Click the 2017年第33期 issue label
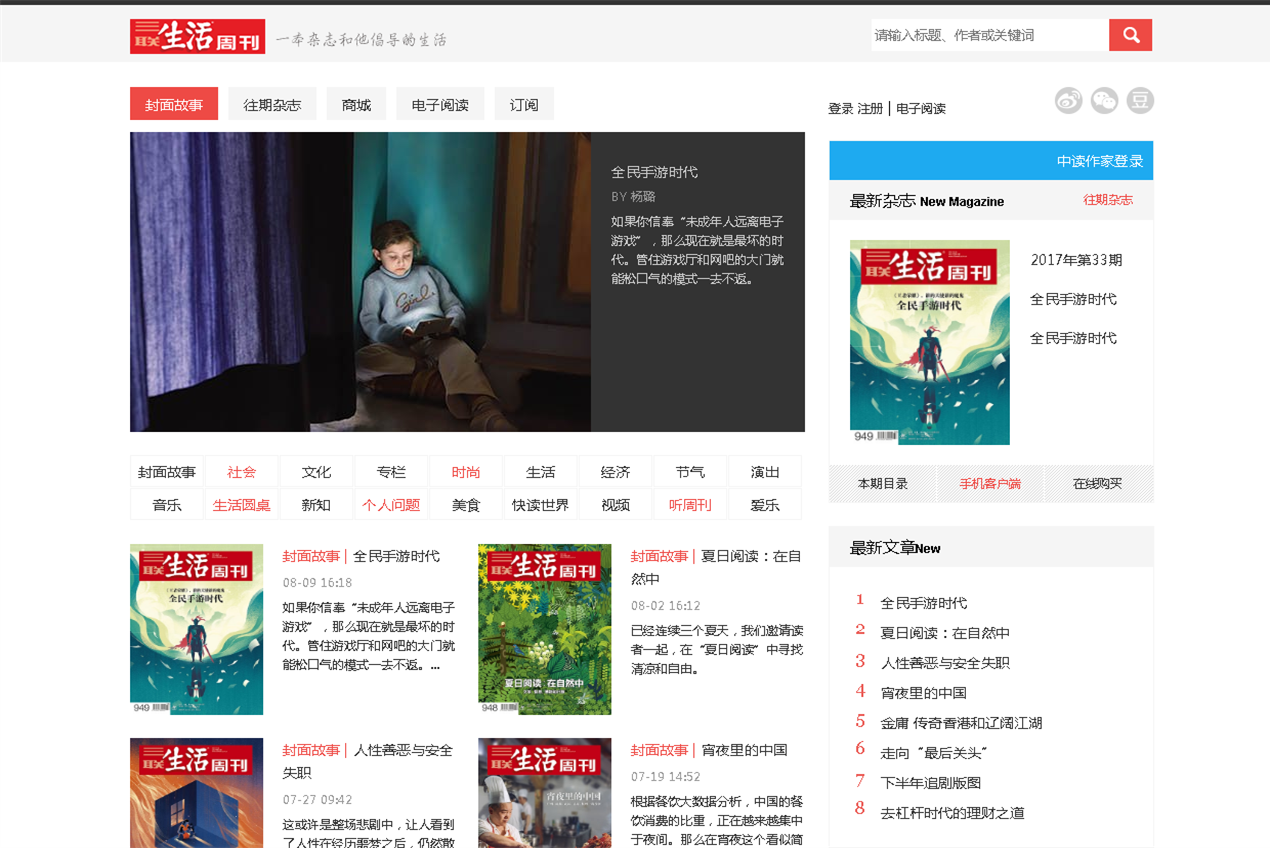 click(1076, 260)
